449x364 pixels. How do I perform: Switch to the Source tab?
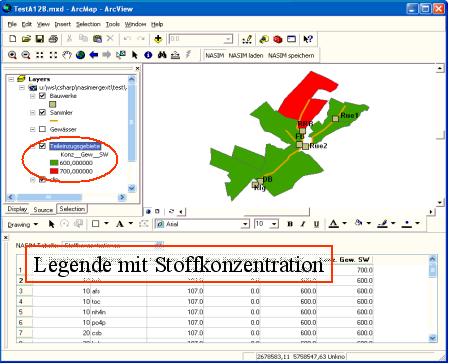[43, 210]
